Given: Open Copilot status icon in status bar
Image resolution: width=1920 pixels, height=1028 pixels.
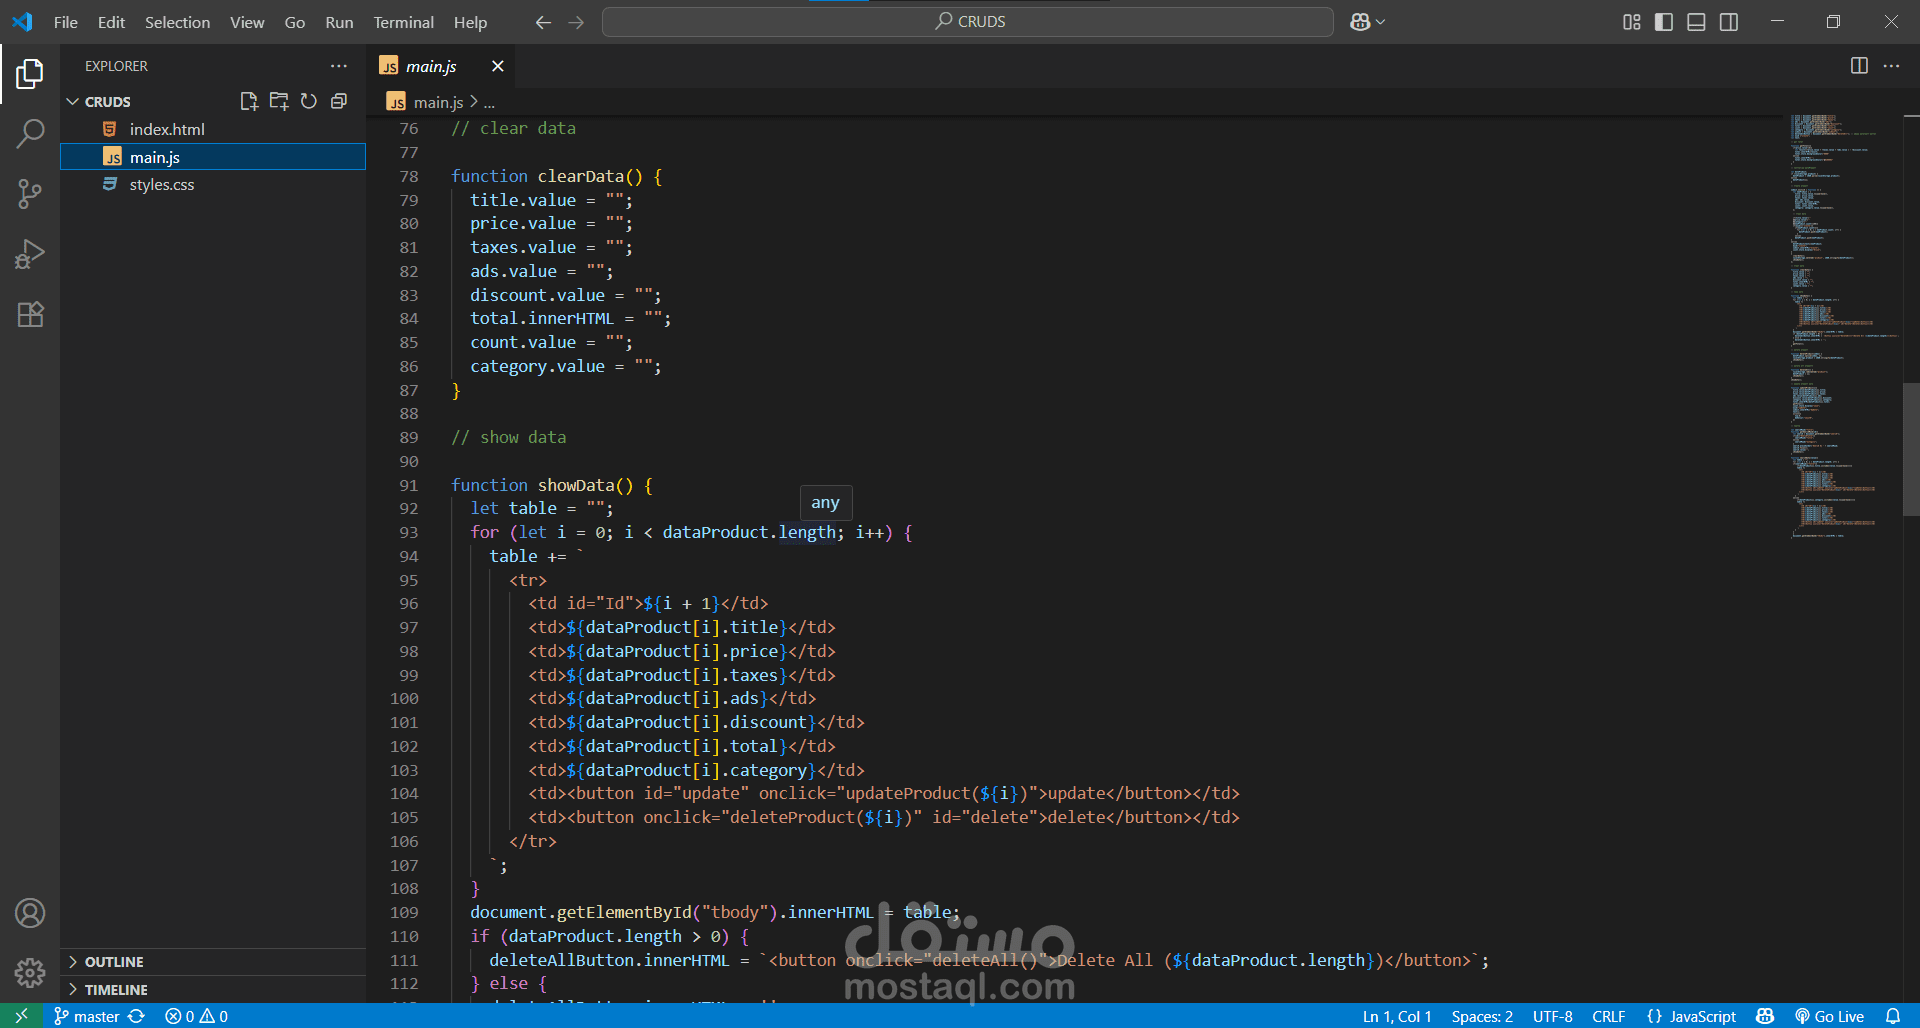Looking at the screenshot, I should tap(1765, 1016).
